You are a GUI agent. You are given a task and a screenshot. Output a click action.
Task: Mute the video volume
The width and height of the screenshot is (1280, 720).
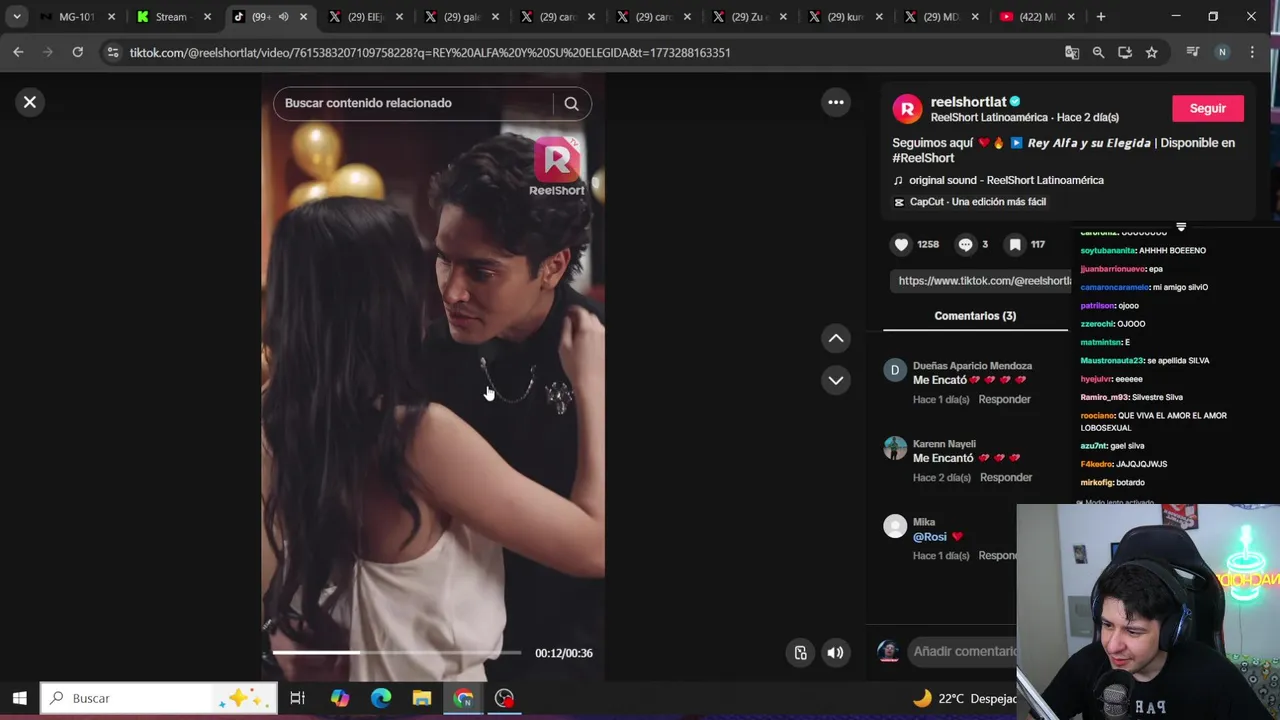click(835, 653)
